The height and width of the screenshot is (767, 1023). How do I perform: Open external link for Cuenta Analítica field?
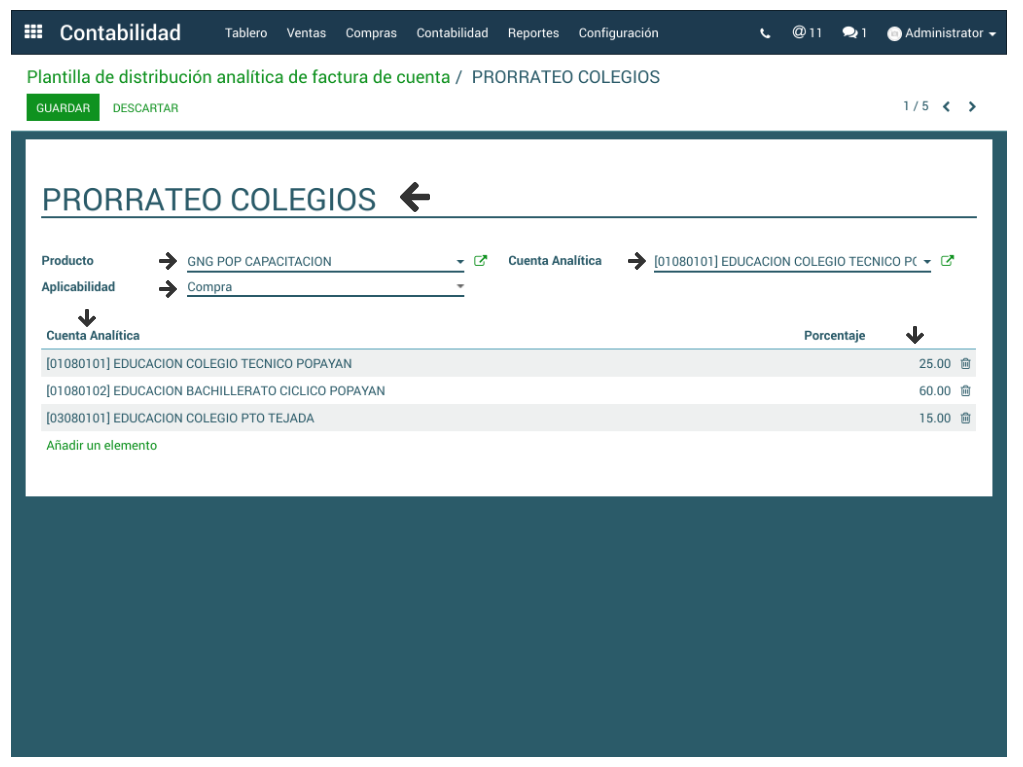pos(947,261)
